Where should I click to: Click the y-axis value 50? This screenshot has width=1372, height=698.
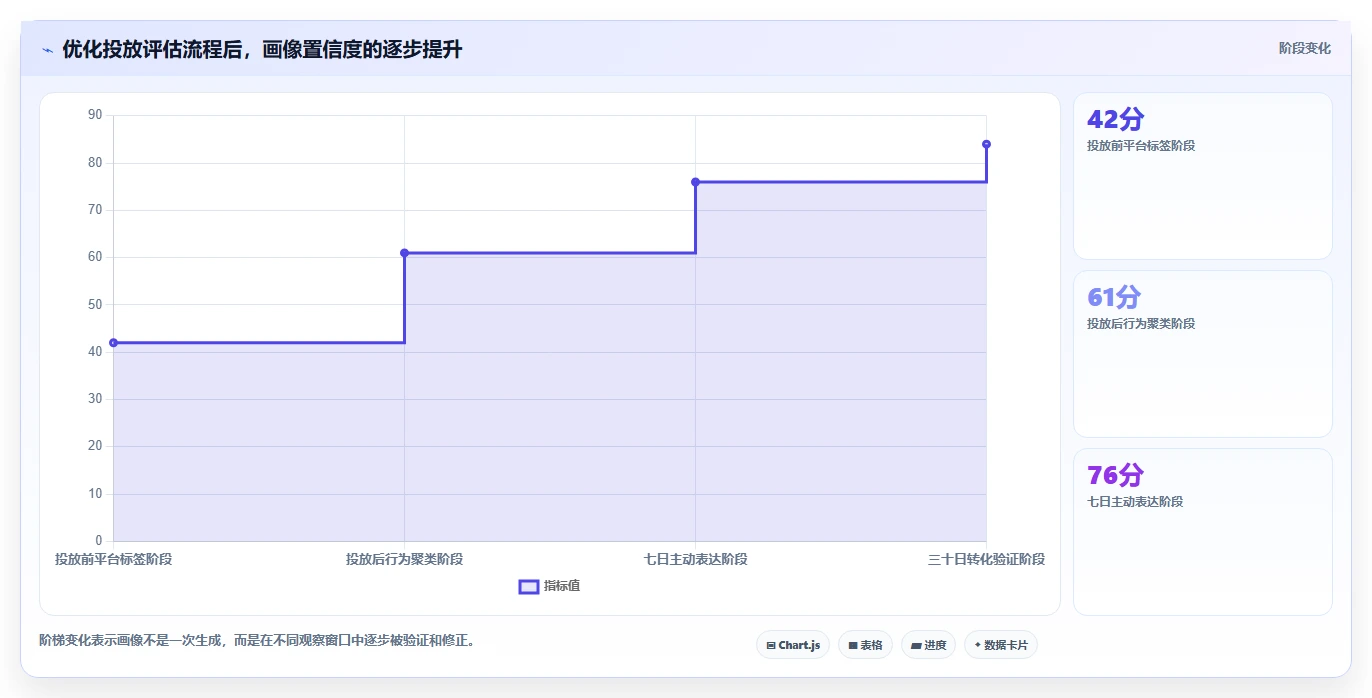(95, 304)
